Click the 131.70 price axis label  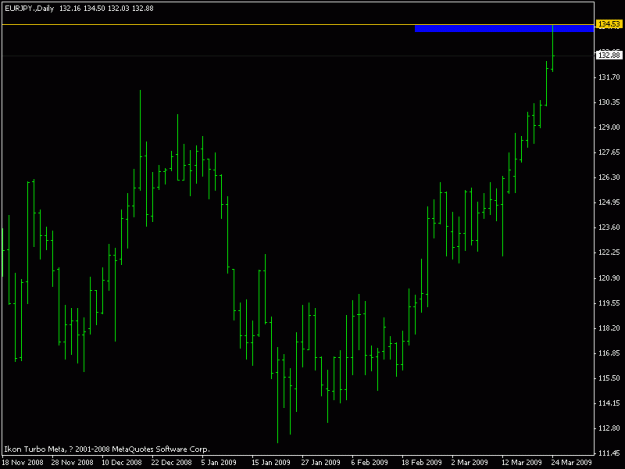pyautogui.click(x=609, y=77)
